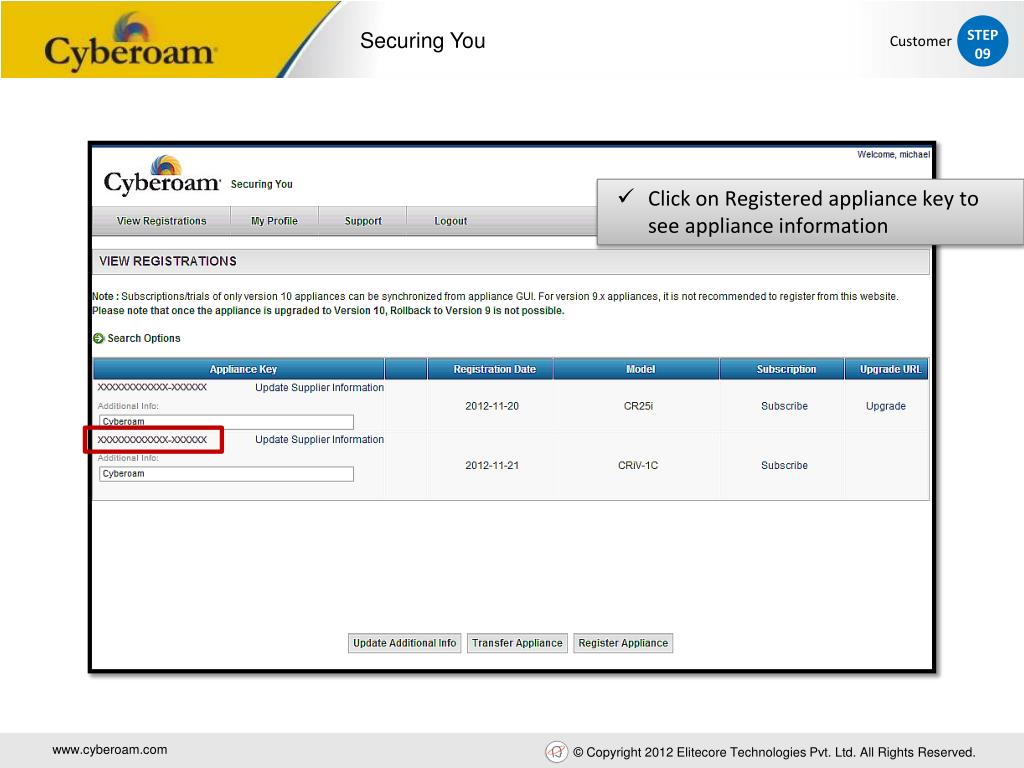The height and width of the screenshot is (768, 1024).
Task: Click the model value CRiV-1C
Action: [x=638, y=466]
